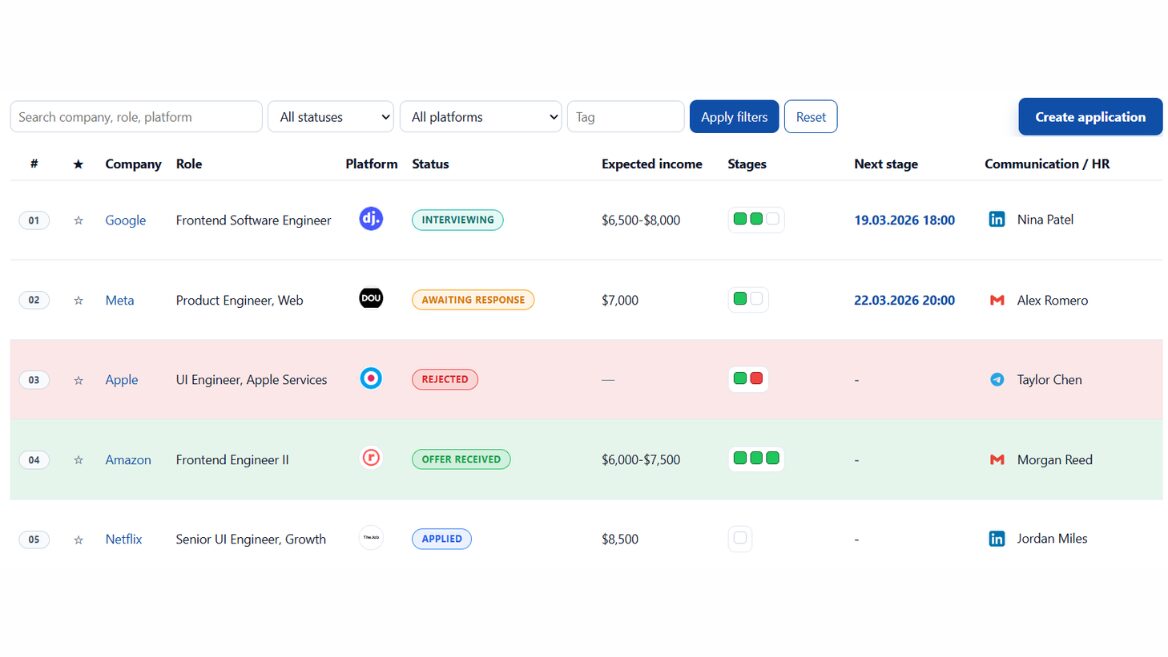Viewport: 1168px width, 657px height.
Task: Star the Meta application row
Action: (78, 300)
